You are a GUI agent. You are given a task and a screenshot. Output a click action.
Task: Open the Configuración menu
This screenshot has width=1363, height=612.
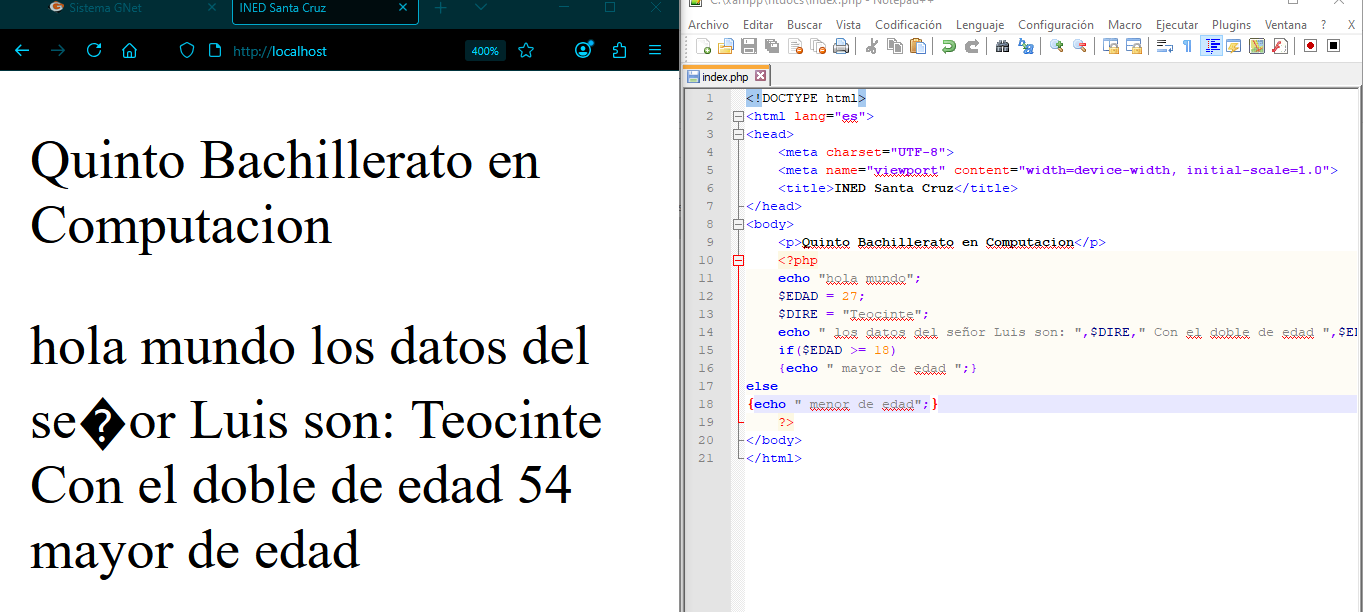[1056, 25]
